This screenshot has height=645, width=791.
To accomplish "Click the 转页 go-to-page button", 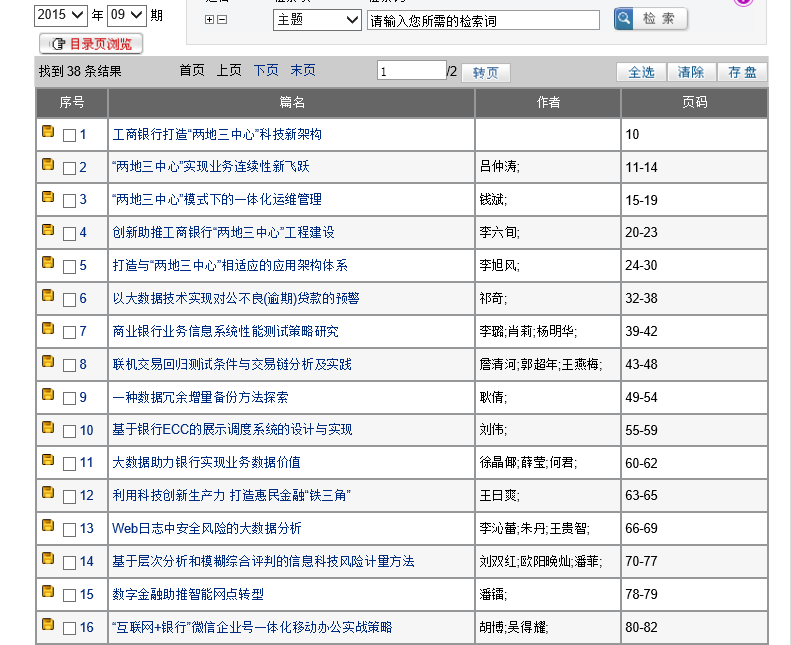I will tap(485, 73).
